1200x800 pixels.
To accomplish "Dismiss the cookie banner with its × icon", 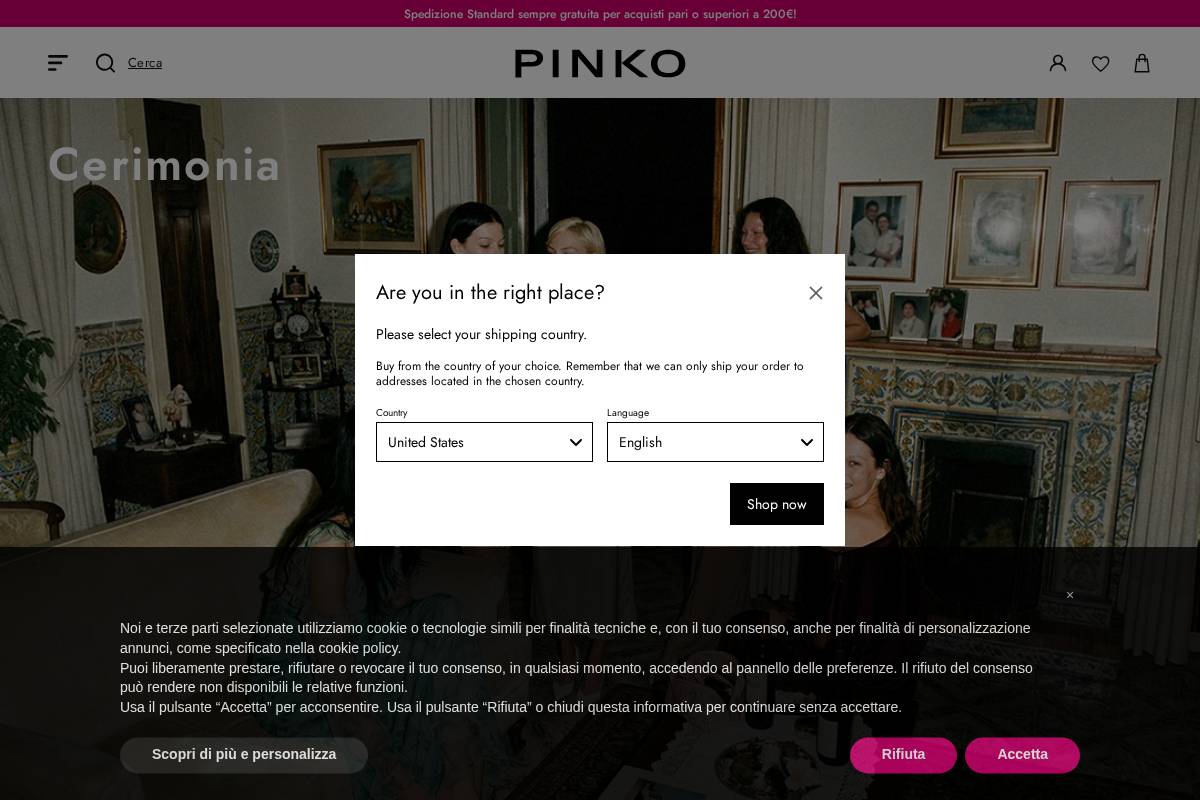I will click(1070, 595).
